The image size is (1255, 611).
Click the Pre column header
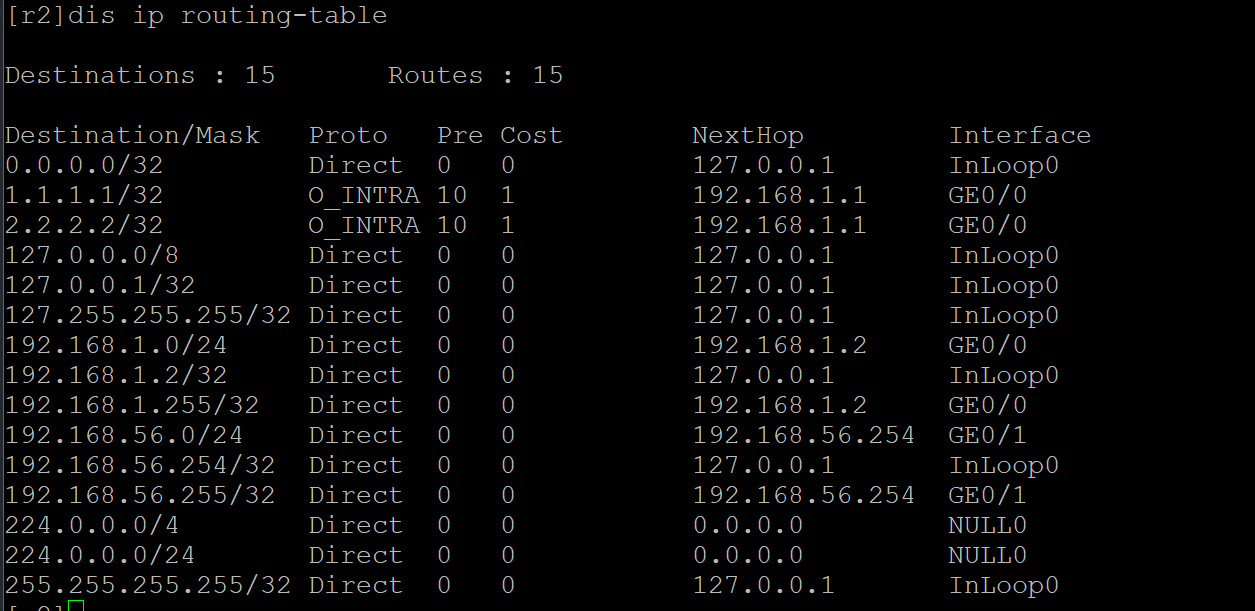pos(459,136)
